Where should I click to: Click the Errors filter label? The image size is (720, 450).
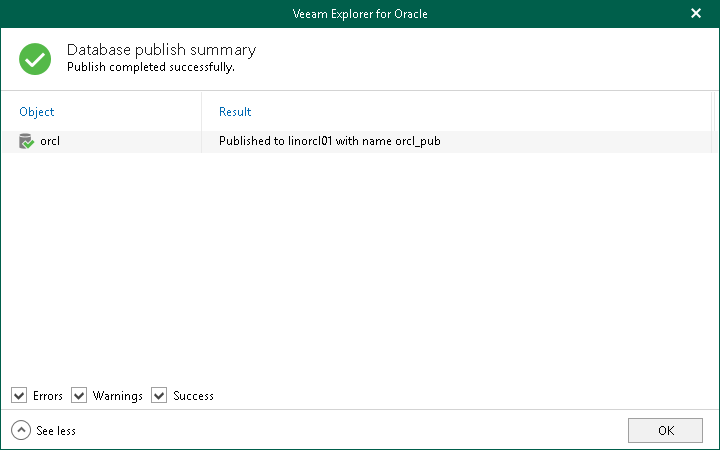point(48,396)
